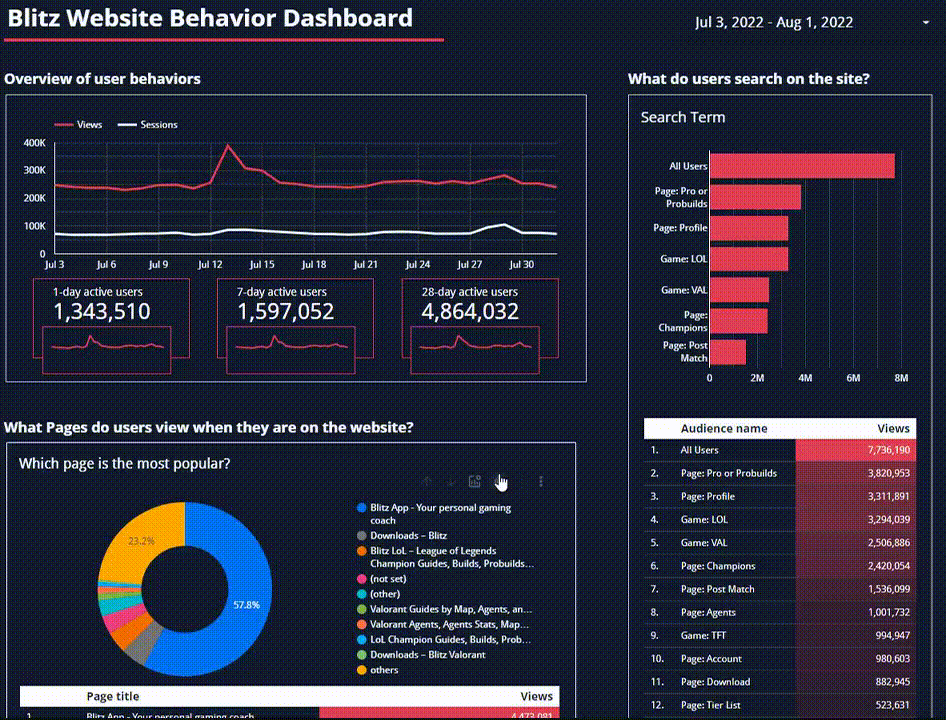Select the 'LoL Champion Guides, Builds' legend label
This screenshot has height=720, width=946.
pyautogui.click(x=451, y=639)
